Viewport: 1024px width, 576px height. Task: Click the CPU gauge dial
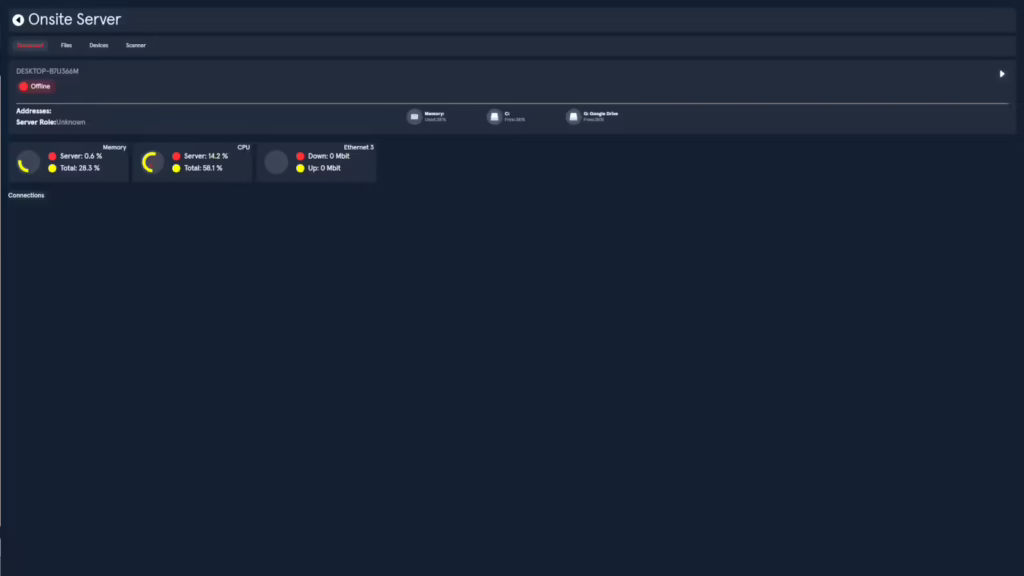click(x=152, y=162)
